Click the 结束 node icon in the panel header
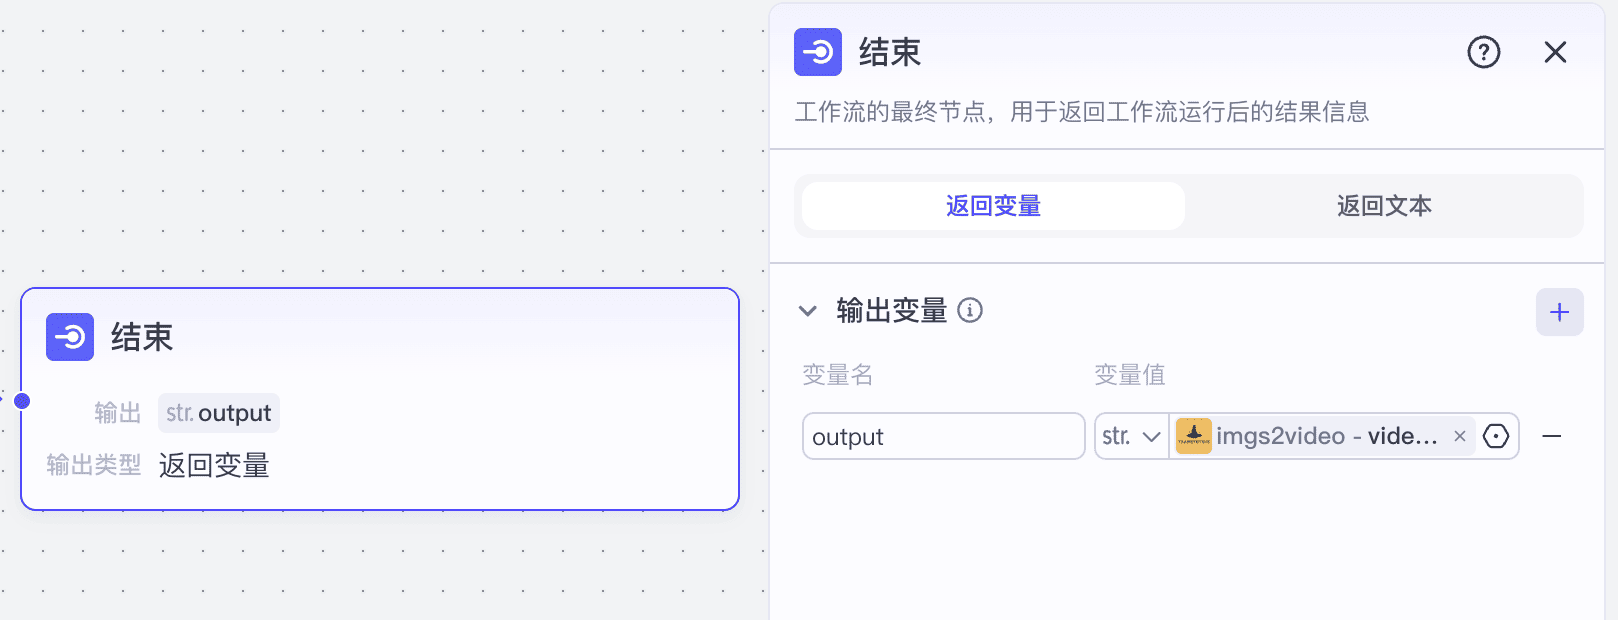 click(817, 52)
